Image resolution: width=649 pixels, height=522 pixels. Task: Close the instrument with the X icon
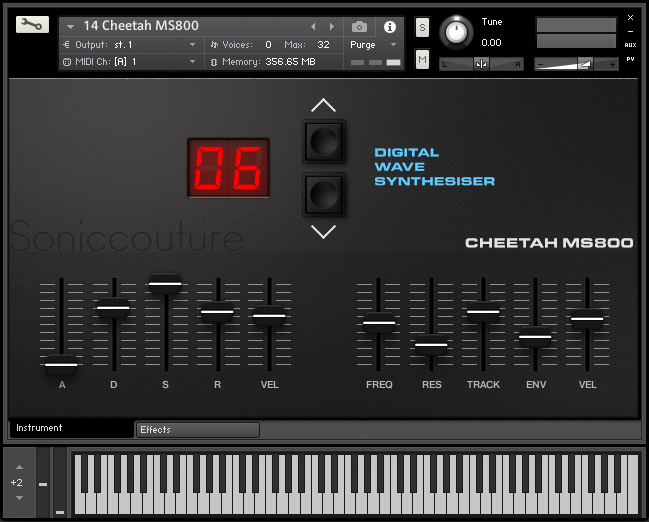pos(630,17)
